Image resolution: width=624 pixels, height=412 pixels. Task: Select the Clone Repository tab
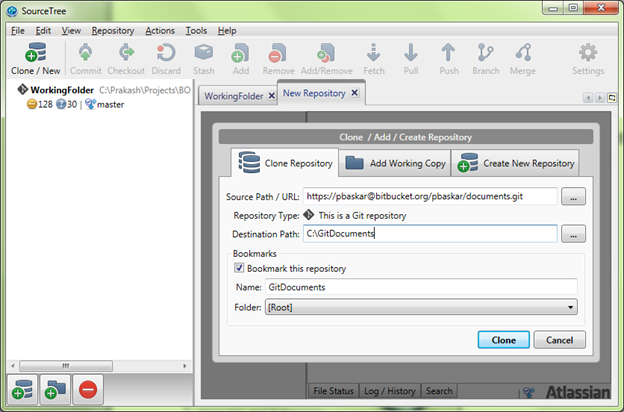pos(285,163)
